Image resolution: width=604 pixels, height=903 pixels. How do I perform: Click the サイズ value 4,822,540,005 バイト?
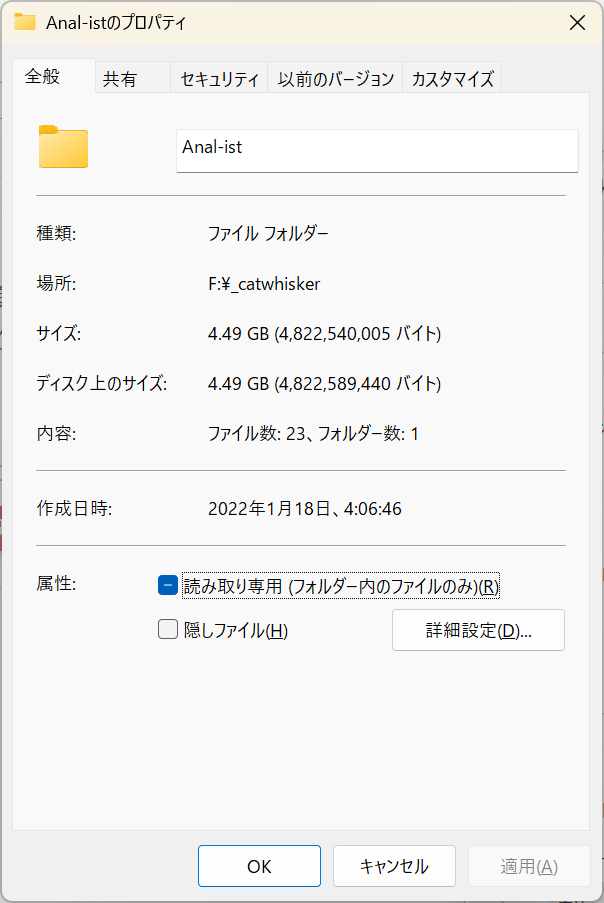click(324, 334)
